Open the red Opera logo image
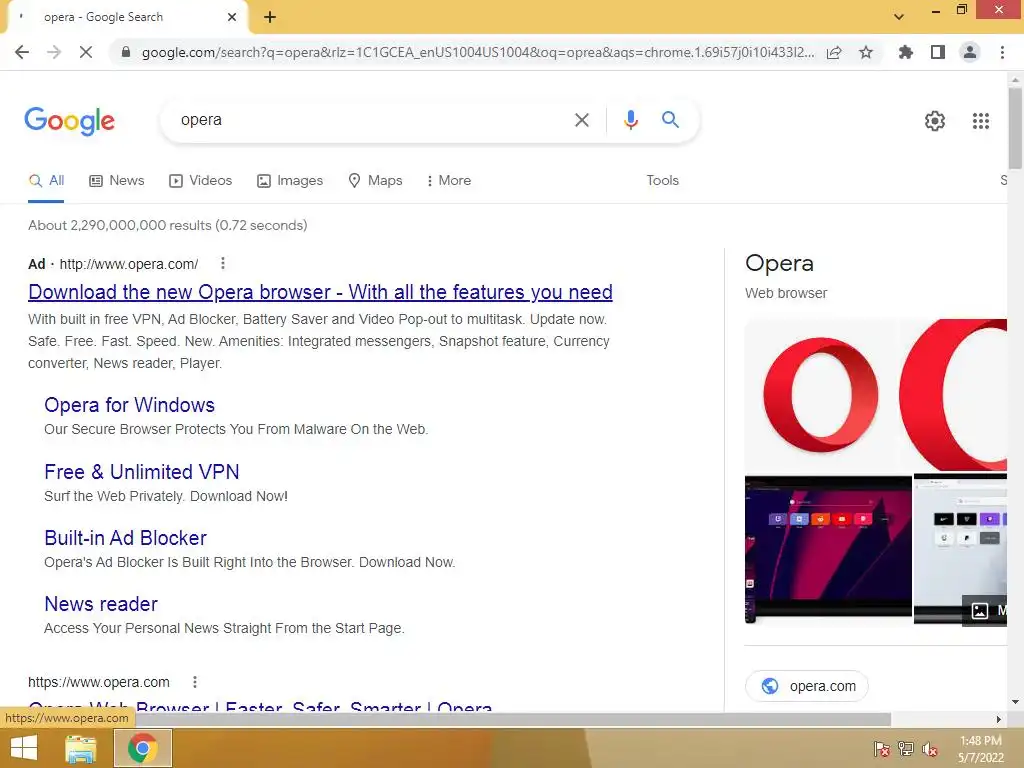The width and height of the screenshot is (1024, 768). 821,395
